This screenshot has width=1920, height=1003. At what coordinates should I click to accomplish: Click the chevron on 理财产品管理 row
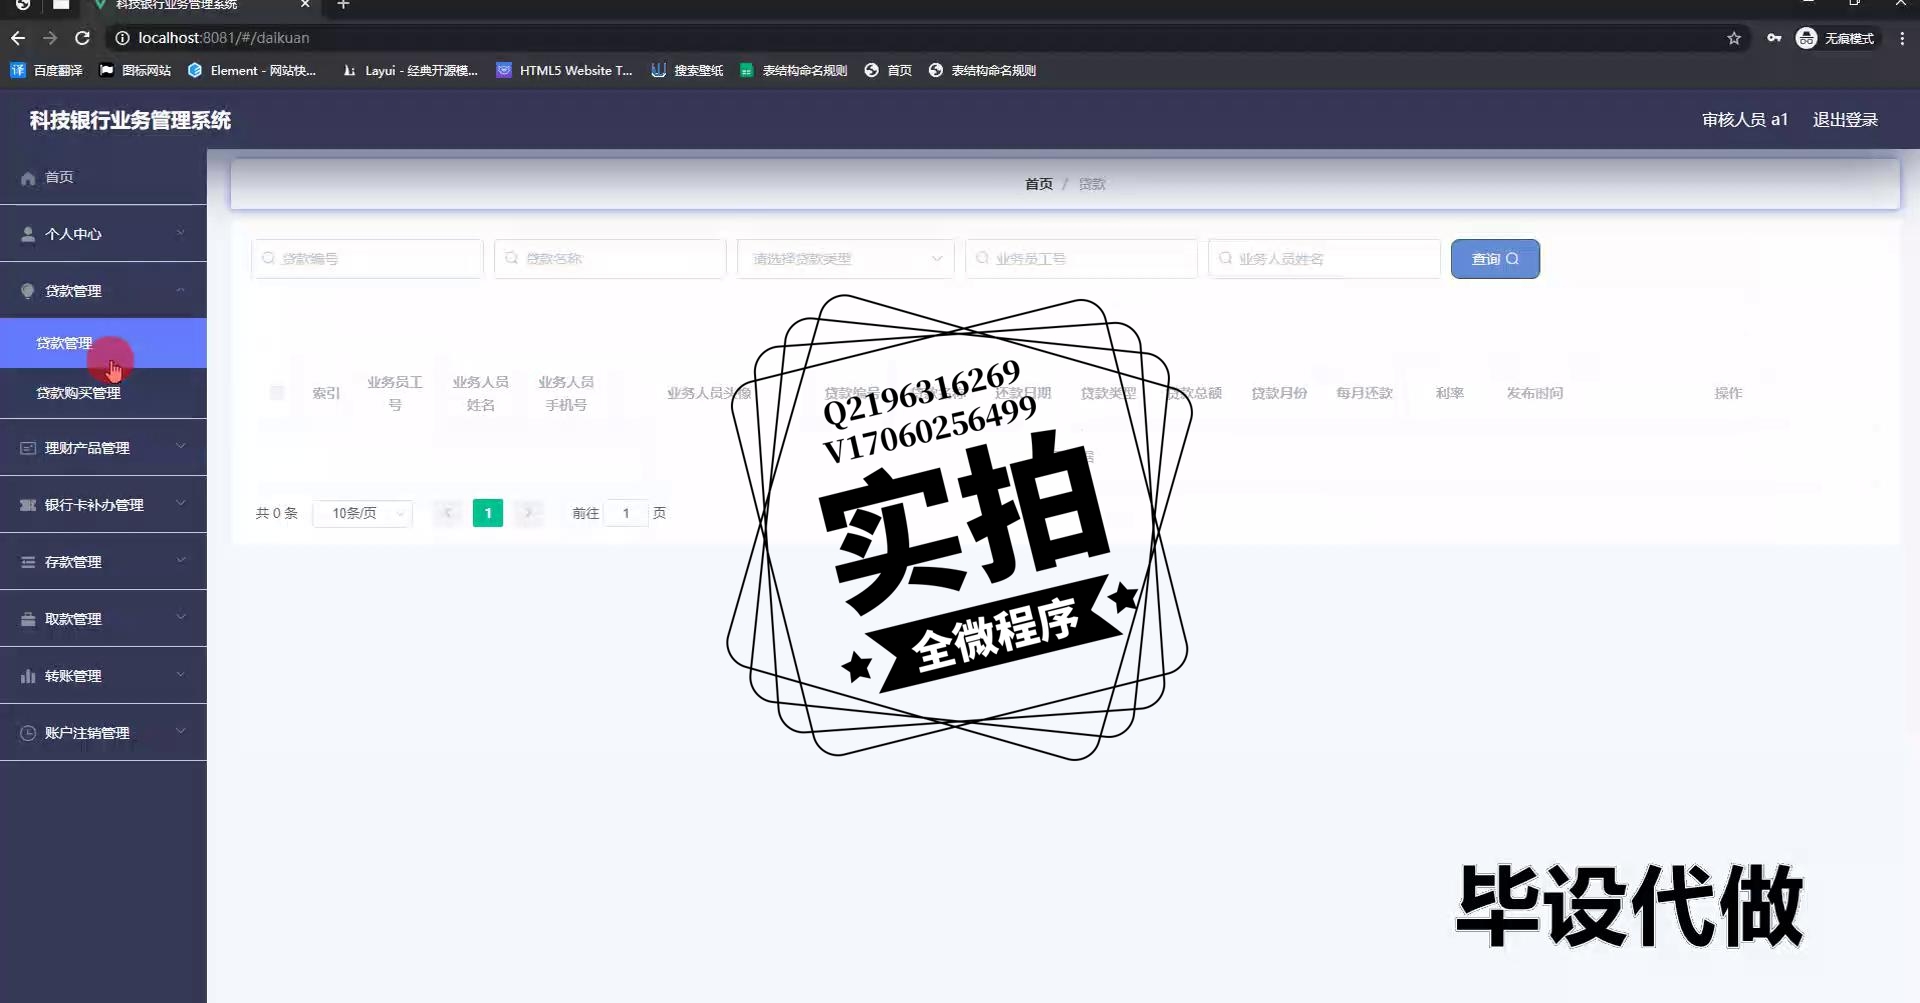[x=181, y=447]
